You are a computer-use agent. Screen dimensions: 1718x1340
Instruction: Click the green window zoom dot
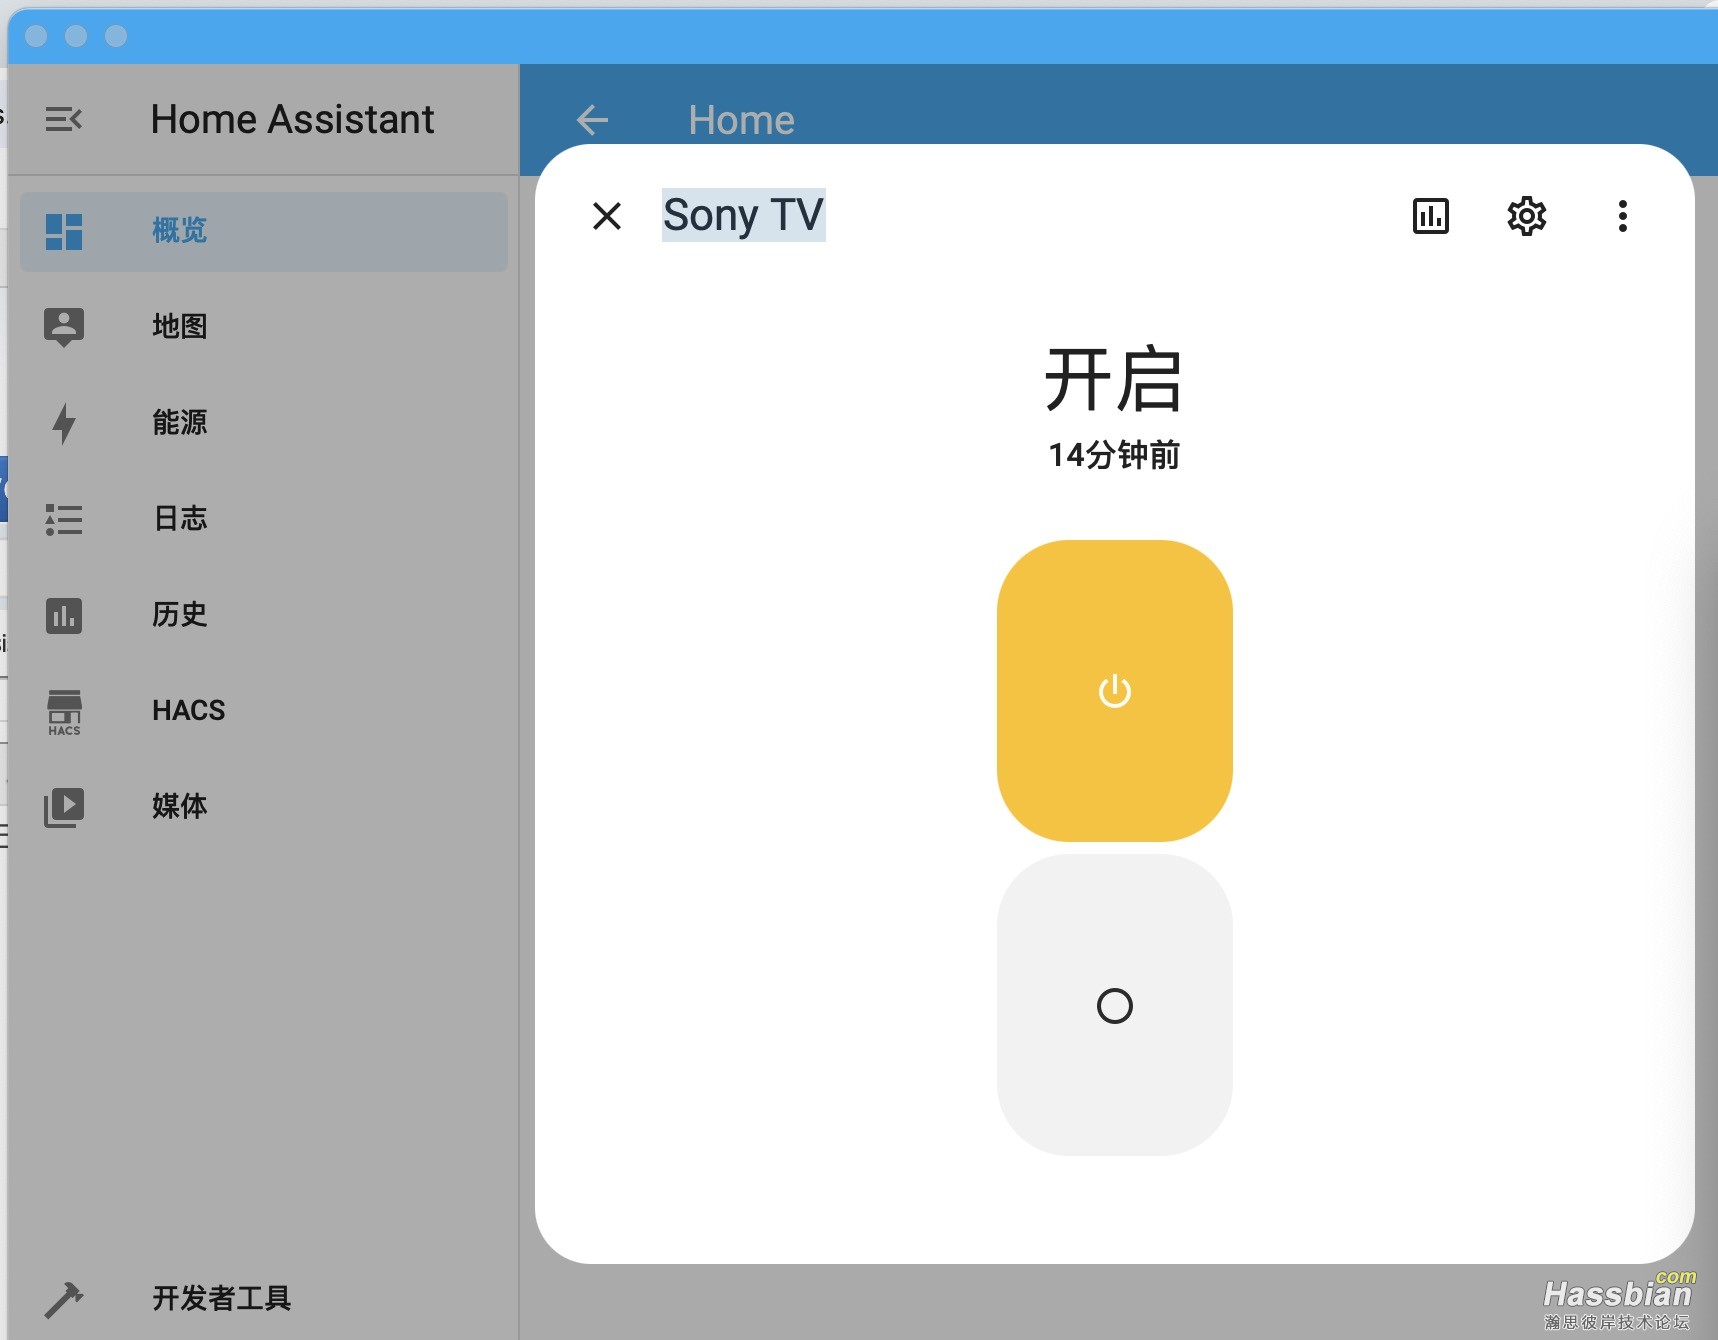(116, 36)
